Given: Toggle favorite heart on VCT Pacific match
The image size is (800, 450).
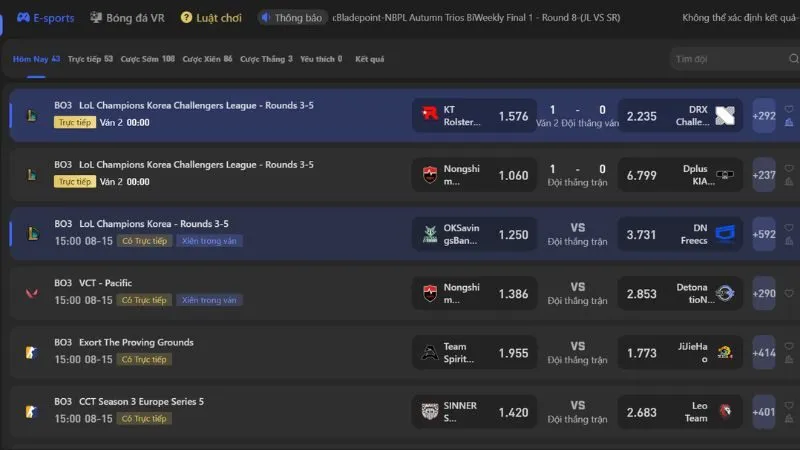Looking at the screenshot, I should pyautogui.click(x=789, y=293).
